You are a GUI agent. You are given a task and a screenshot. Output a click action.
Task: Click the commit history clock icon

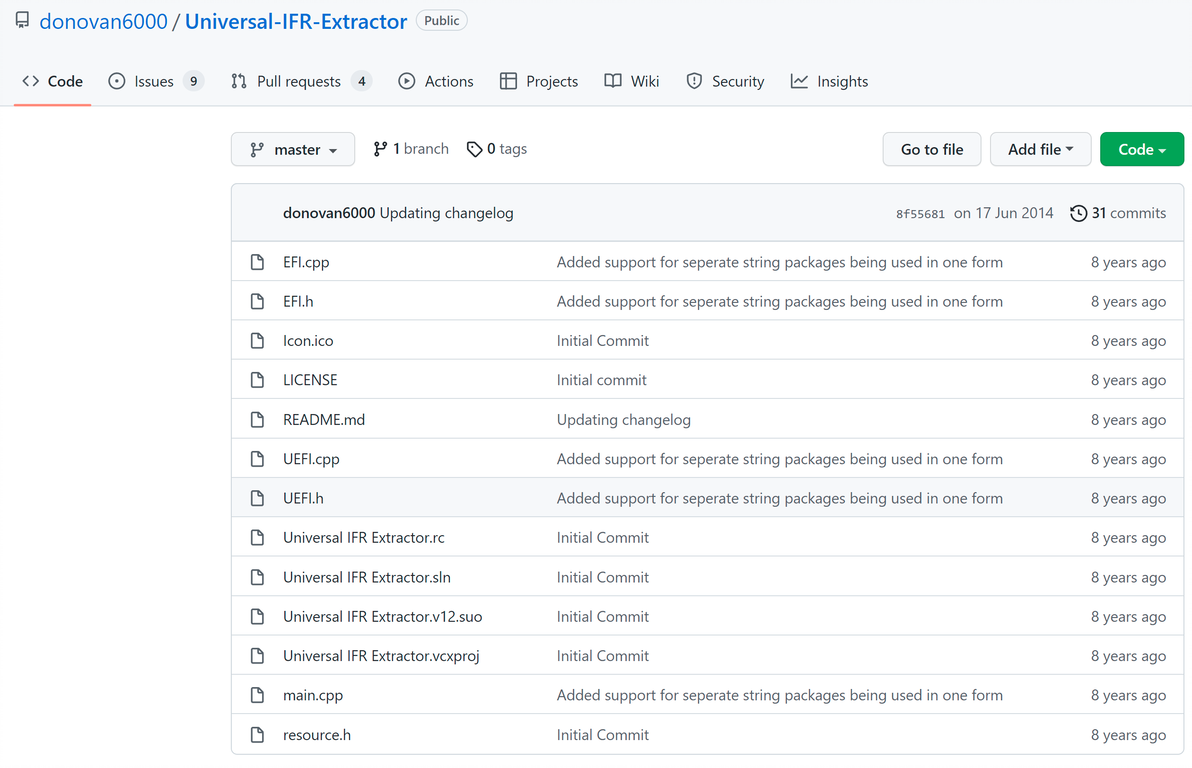1078,213
